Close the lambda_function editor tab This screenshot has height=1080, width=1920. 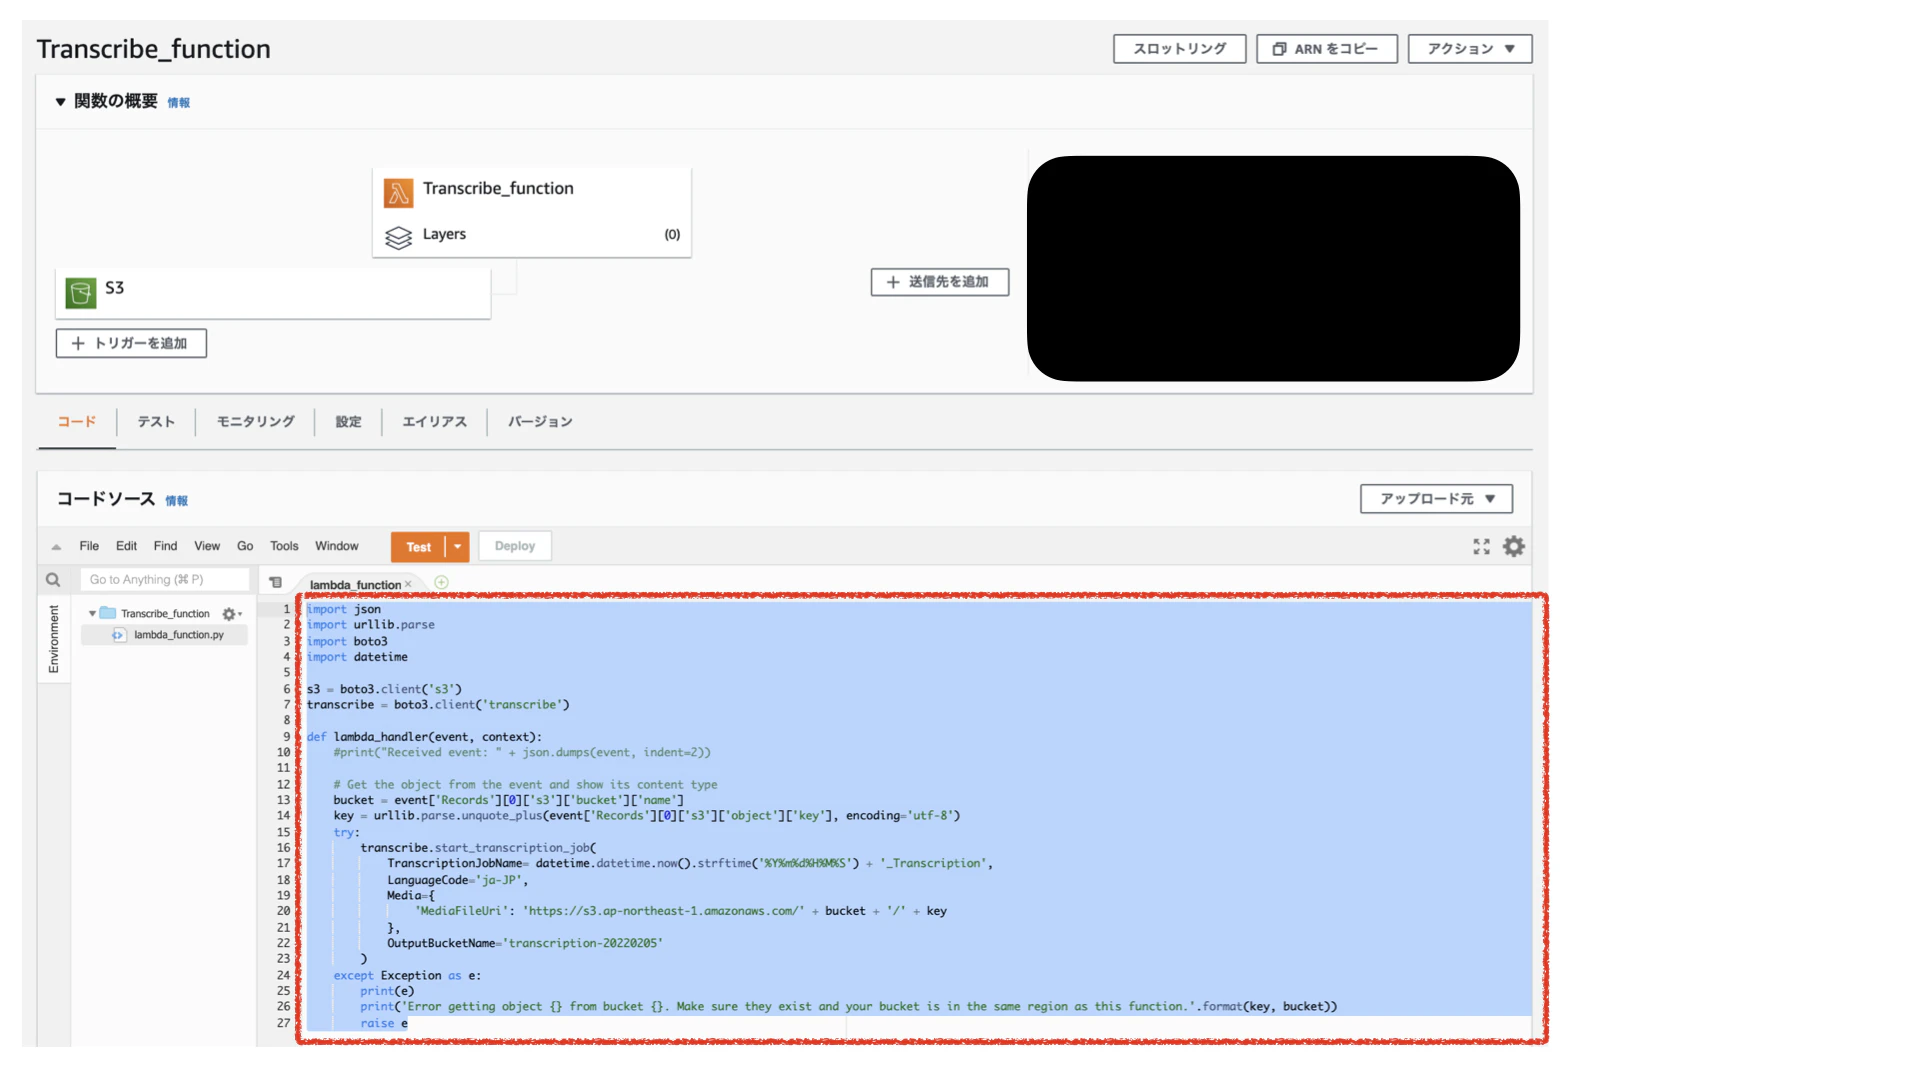coord(408,585)
